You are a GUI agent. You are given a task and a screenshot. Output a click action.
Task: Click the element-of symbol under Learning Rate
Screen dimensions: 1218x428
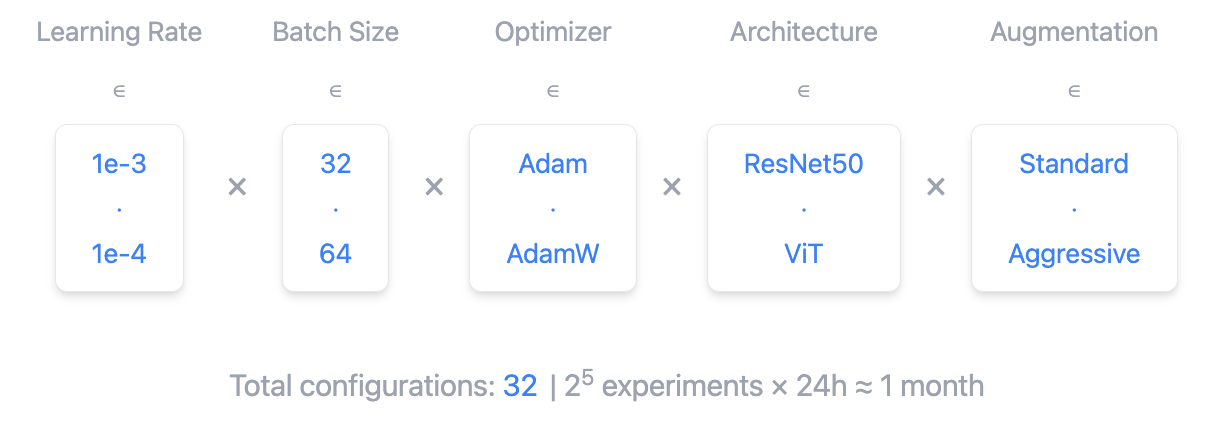(x=119, y=91)
